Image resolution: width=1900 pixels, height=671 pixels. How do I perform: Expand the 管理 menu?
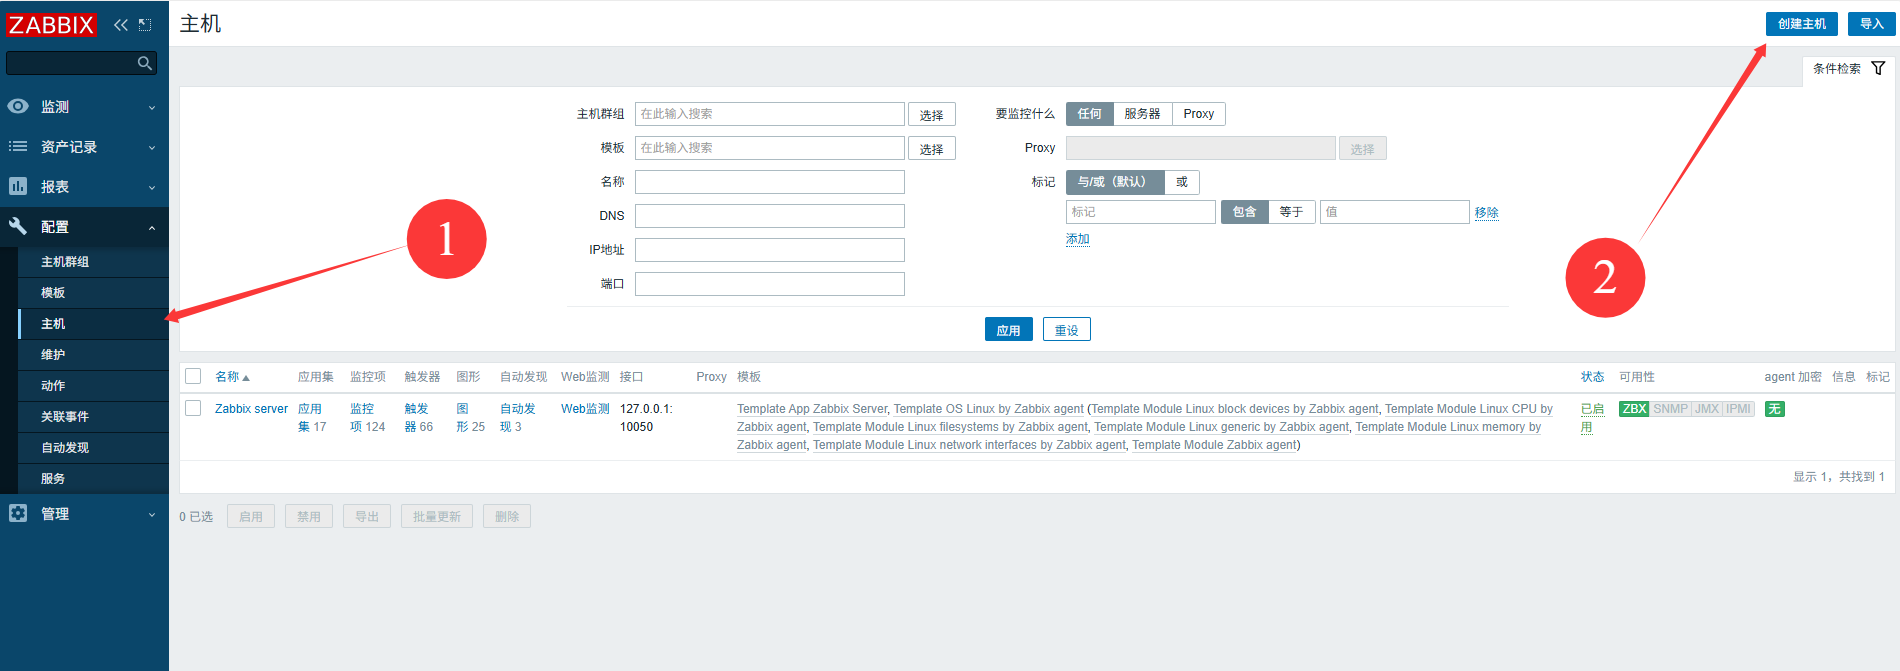[x=152, y=514]
